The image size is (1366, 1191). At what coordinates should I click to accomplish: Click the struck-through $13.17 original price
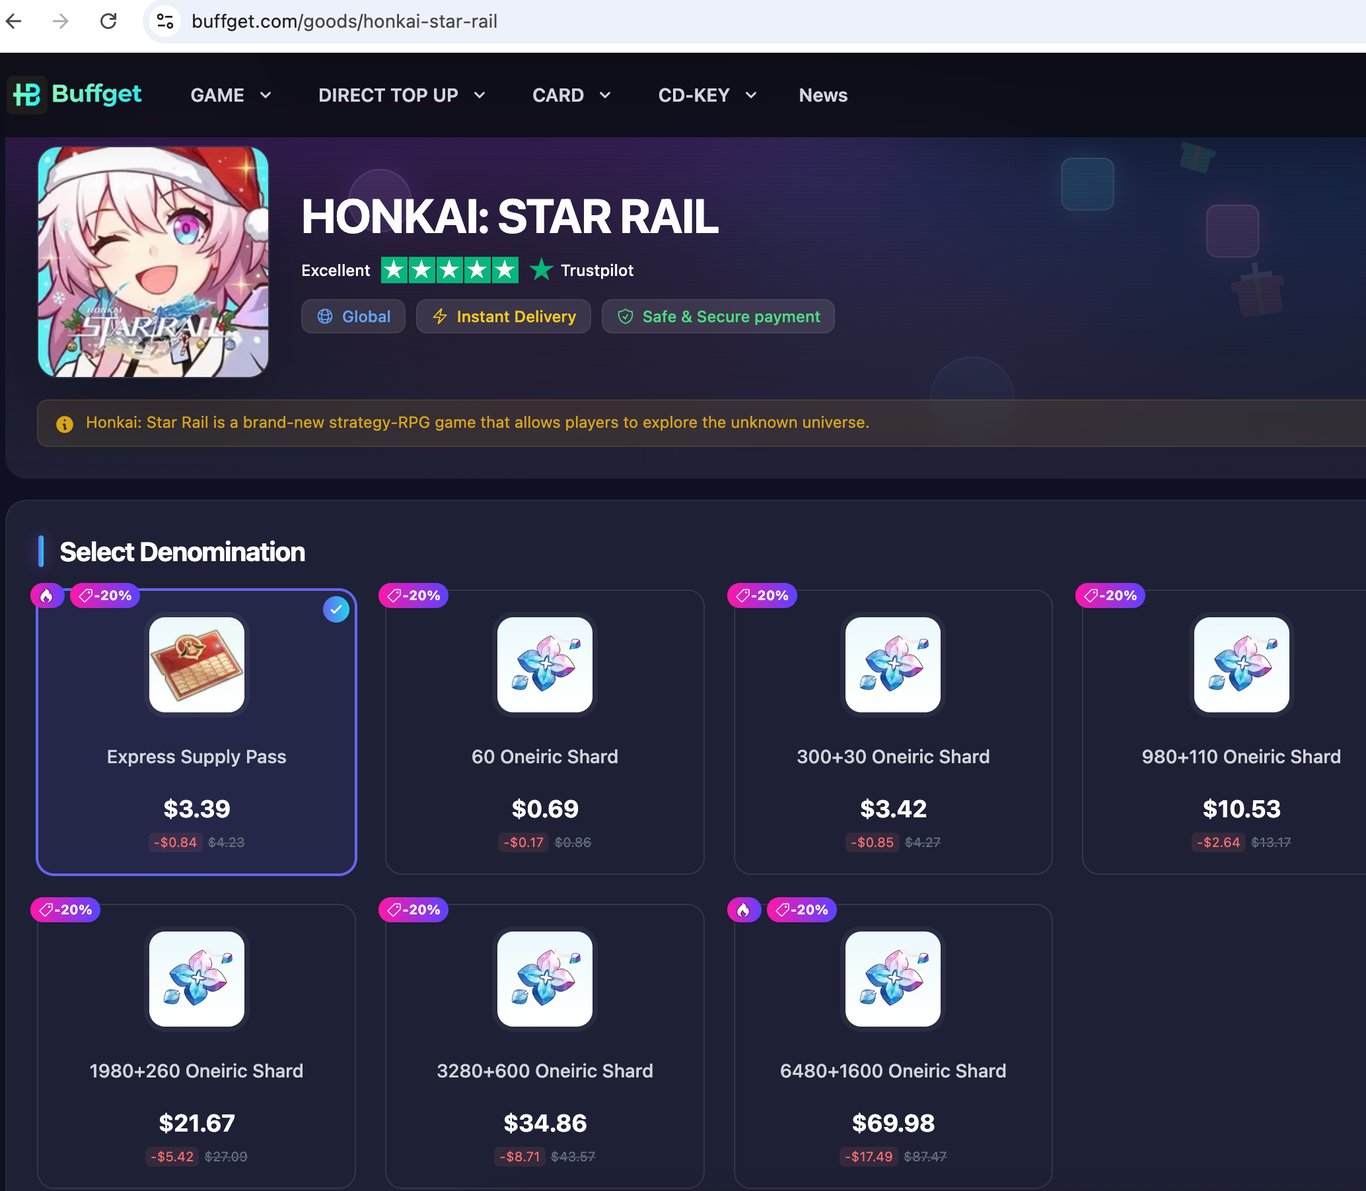coord(1271,843)
